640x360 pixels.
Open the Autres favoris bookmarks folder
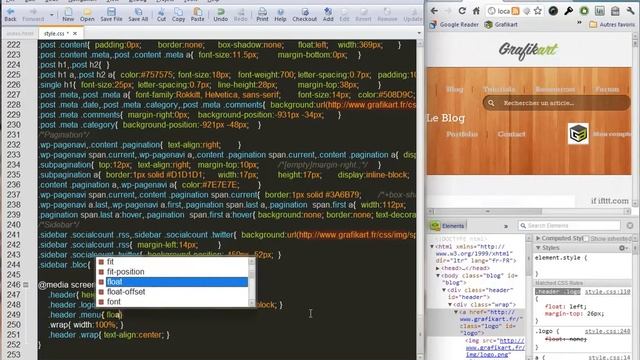point(612,24)
